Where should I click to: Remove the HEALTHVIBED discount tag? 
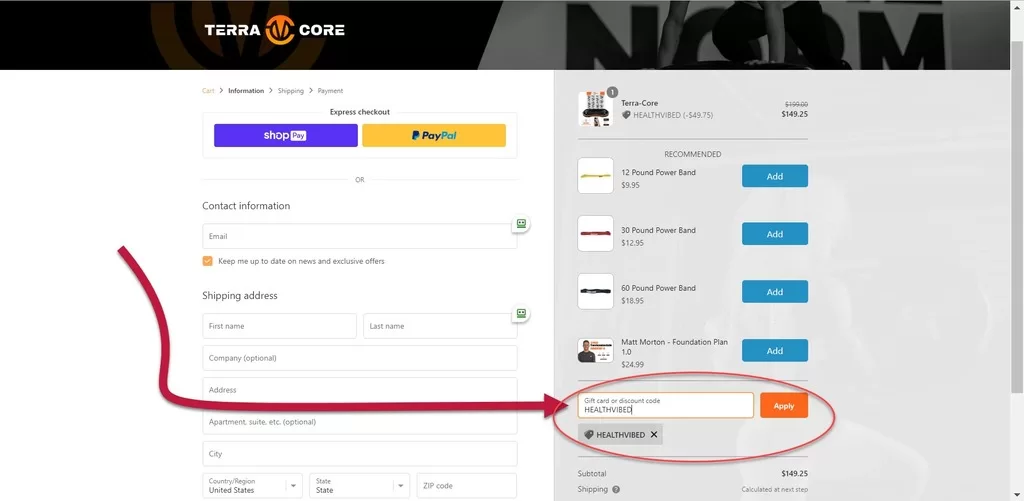(654, 435)
